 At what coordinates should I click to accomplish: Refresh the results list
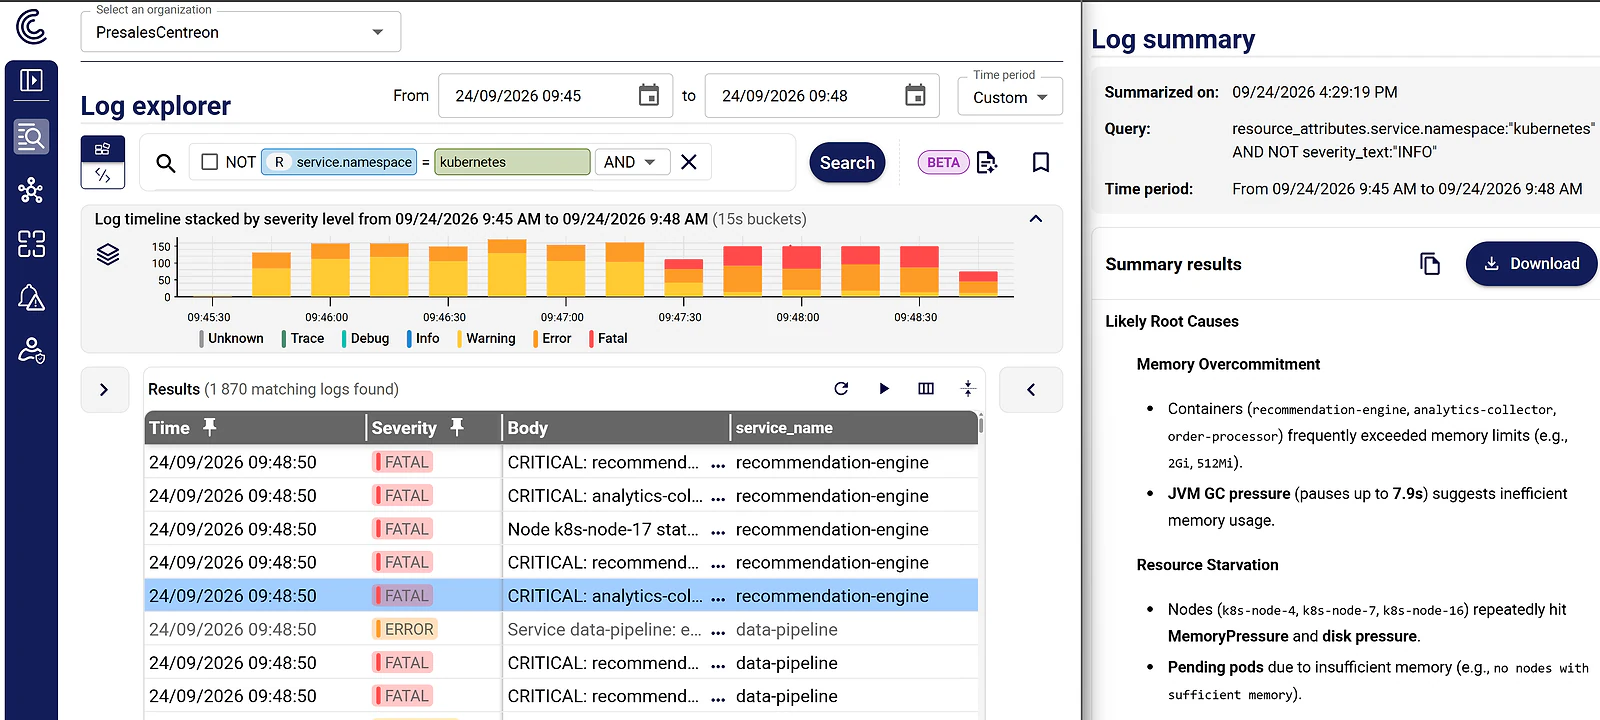tap(841, 389)
